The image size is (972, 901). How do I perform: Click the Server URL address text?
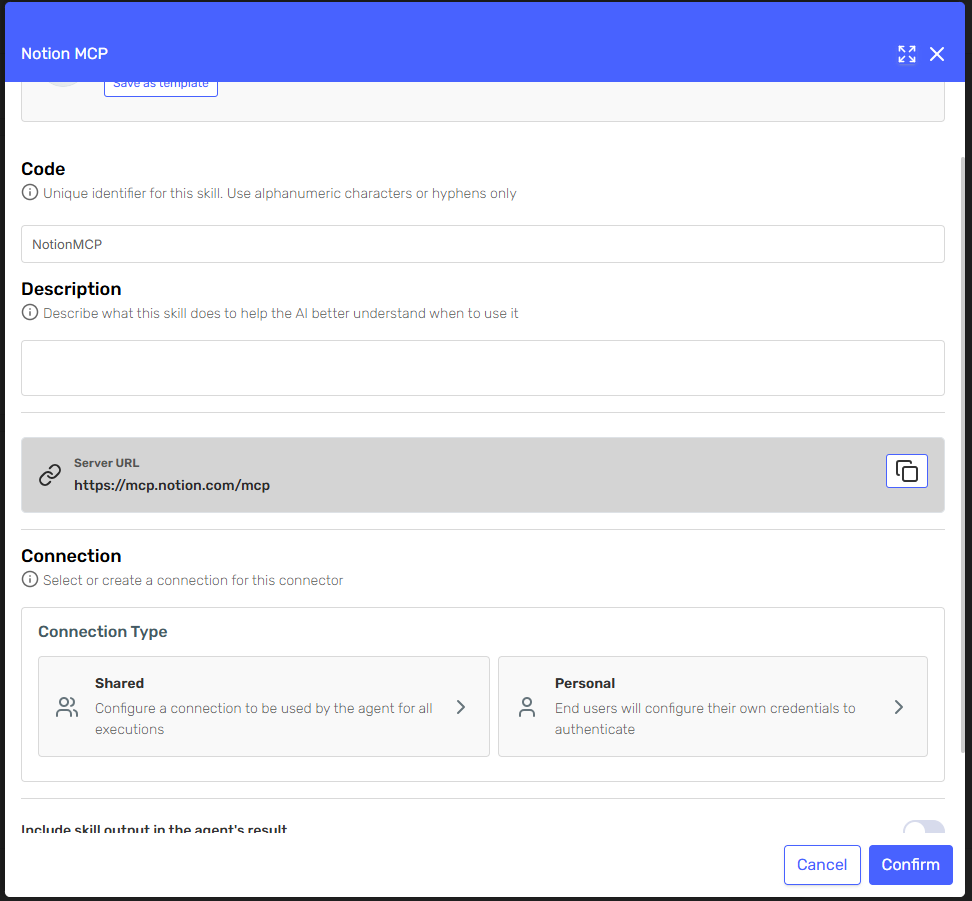(172, 486)
